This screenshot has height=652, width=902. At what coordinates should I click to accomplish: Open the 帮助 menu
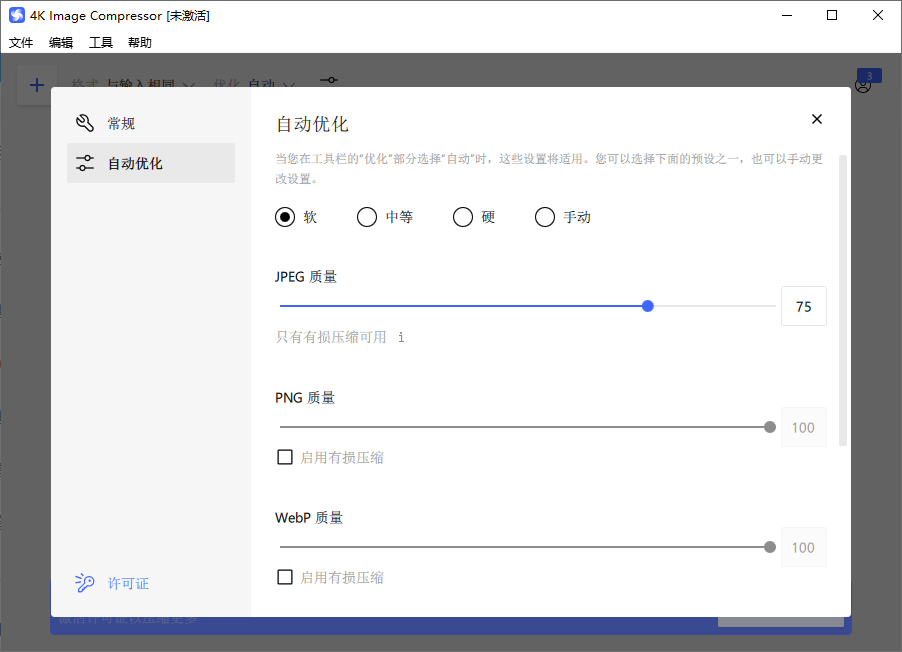[x=140, y=43]
